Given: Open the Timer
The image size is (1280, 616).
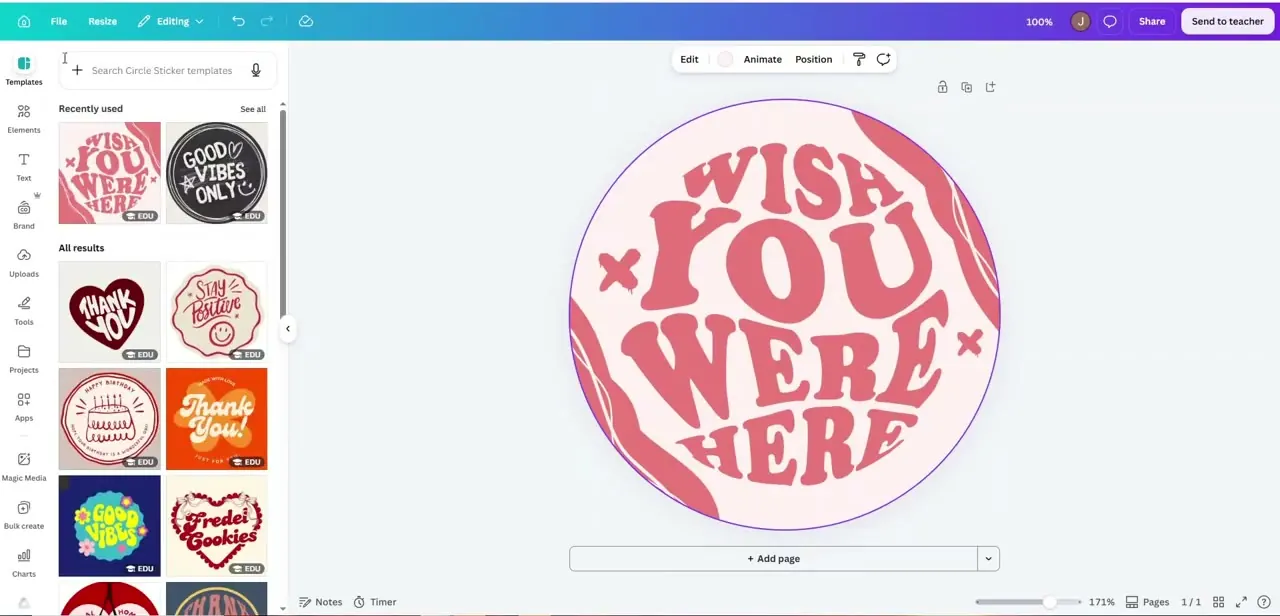Looking at the screenshot, I should pyautogui.click(x=375, y=602).
